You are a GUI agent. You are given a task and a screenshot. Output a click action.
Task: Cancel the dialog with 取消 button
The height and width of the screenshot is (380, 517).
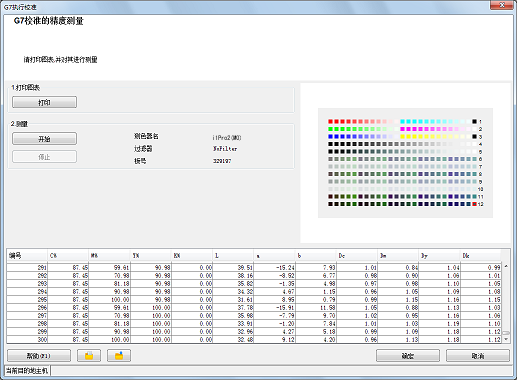[x=478, y=355]
